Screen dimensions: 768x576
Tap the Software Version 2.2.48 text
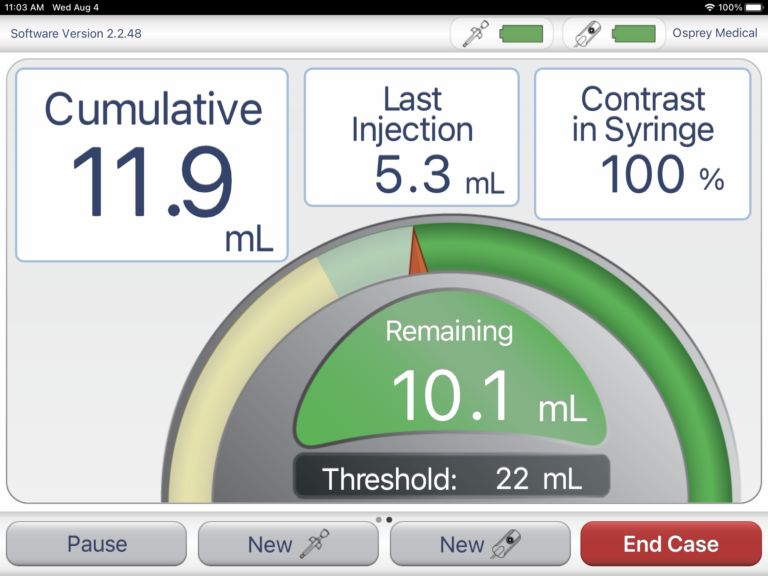pos(76,33)
